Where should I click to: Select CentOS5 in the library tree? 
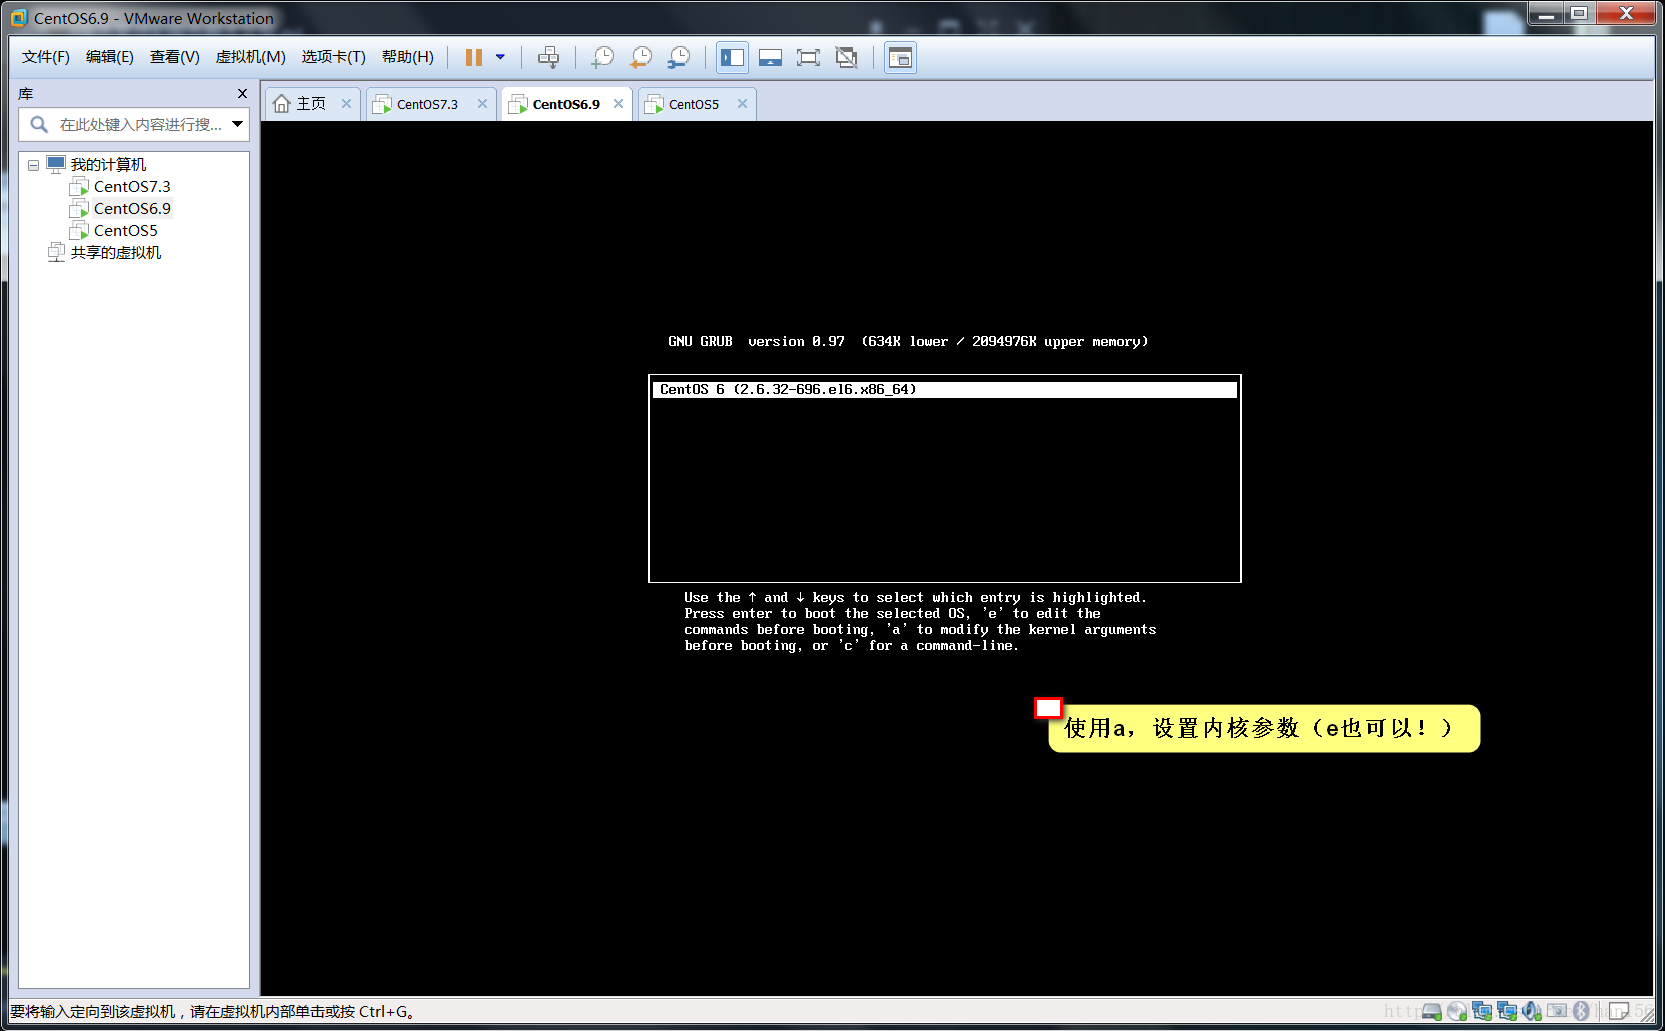point(126,231)
